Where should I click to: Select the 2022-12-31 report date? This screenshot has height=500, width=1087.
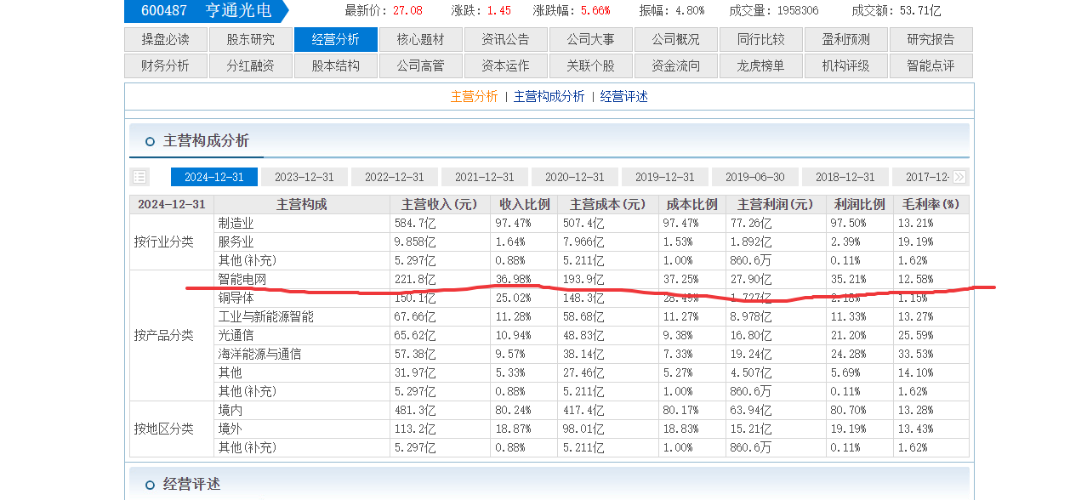394,177
